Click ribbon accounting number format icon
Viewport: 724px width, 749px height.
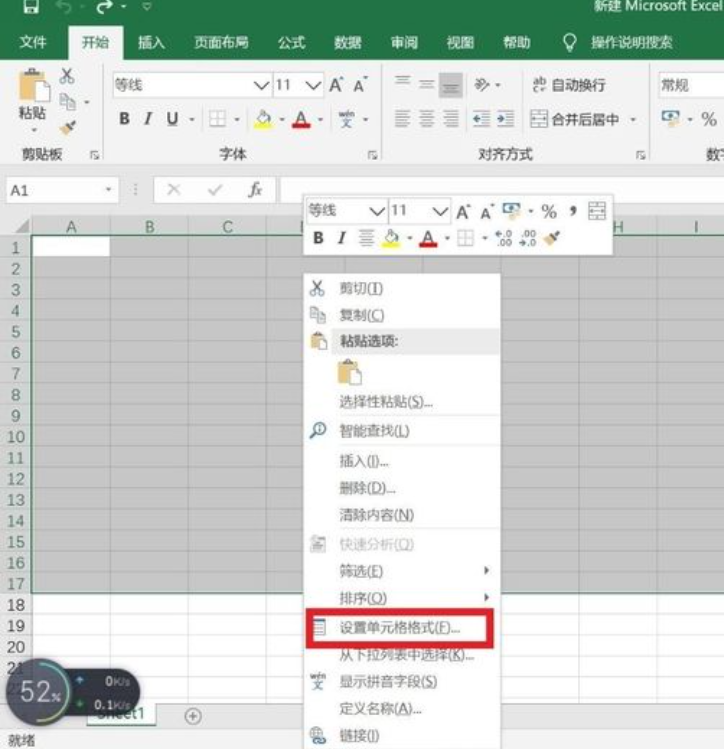point(670,118)
